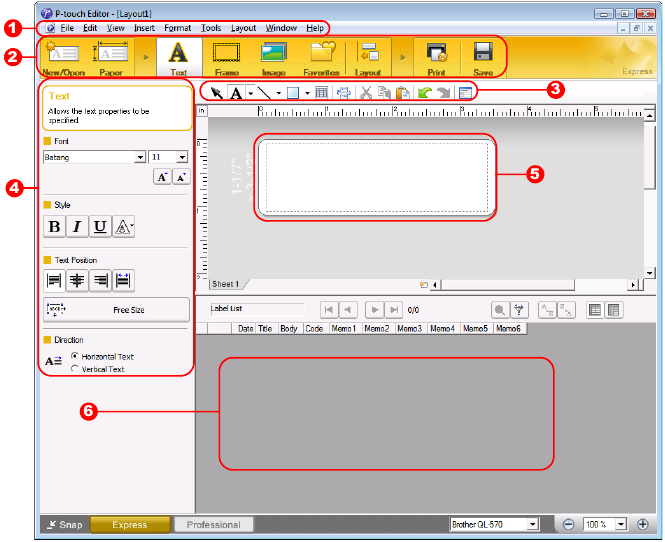Switch to Professional mode

(x=213, y=525)
